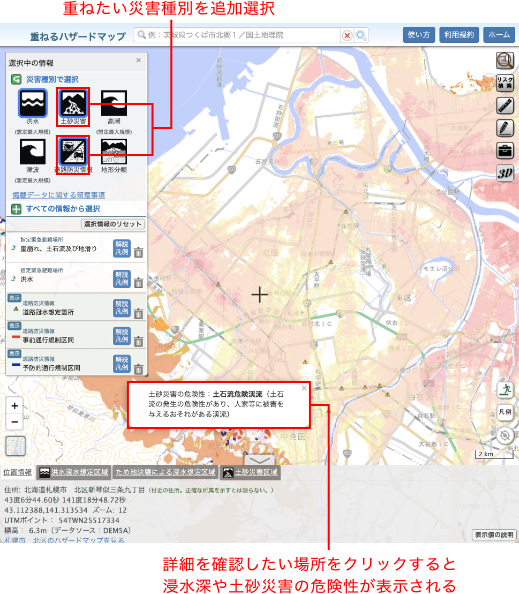Viewport: 519px width, 594px height.
Task: Select the 洪水 flood hazard icon
Action: click(x=33, y=103)
